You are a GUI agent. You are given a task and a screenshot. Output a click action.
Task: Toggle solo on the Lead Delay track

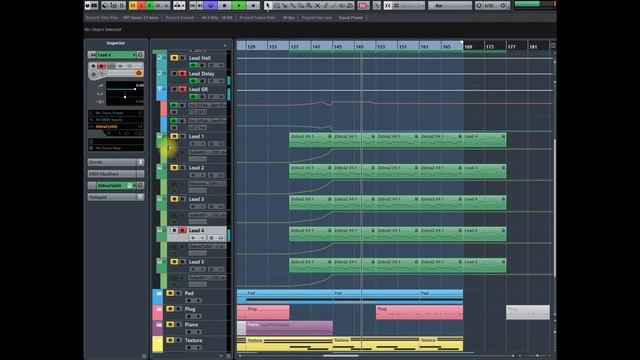pos(182,73)
